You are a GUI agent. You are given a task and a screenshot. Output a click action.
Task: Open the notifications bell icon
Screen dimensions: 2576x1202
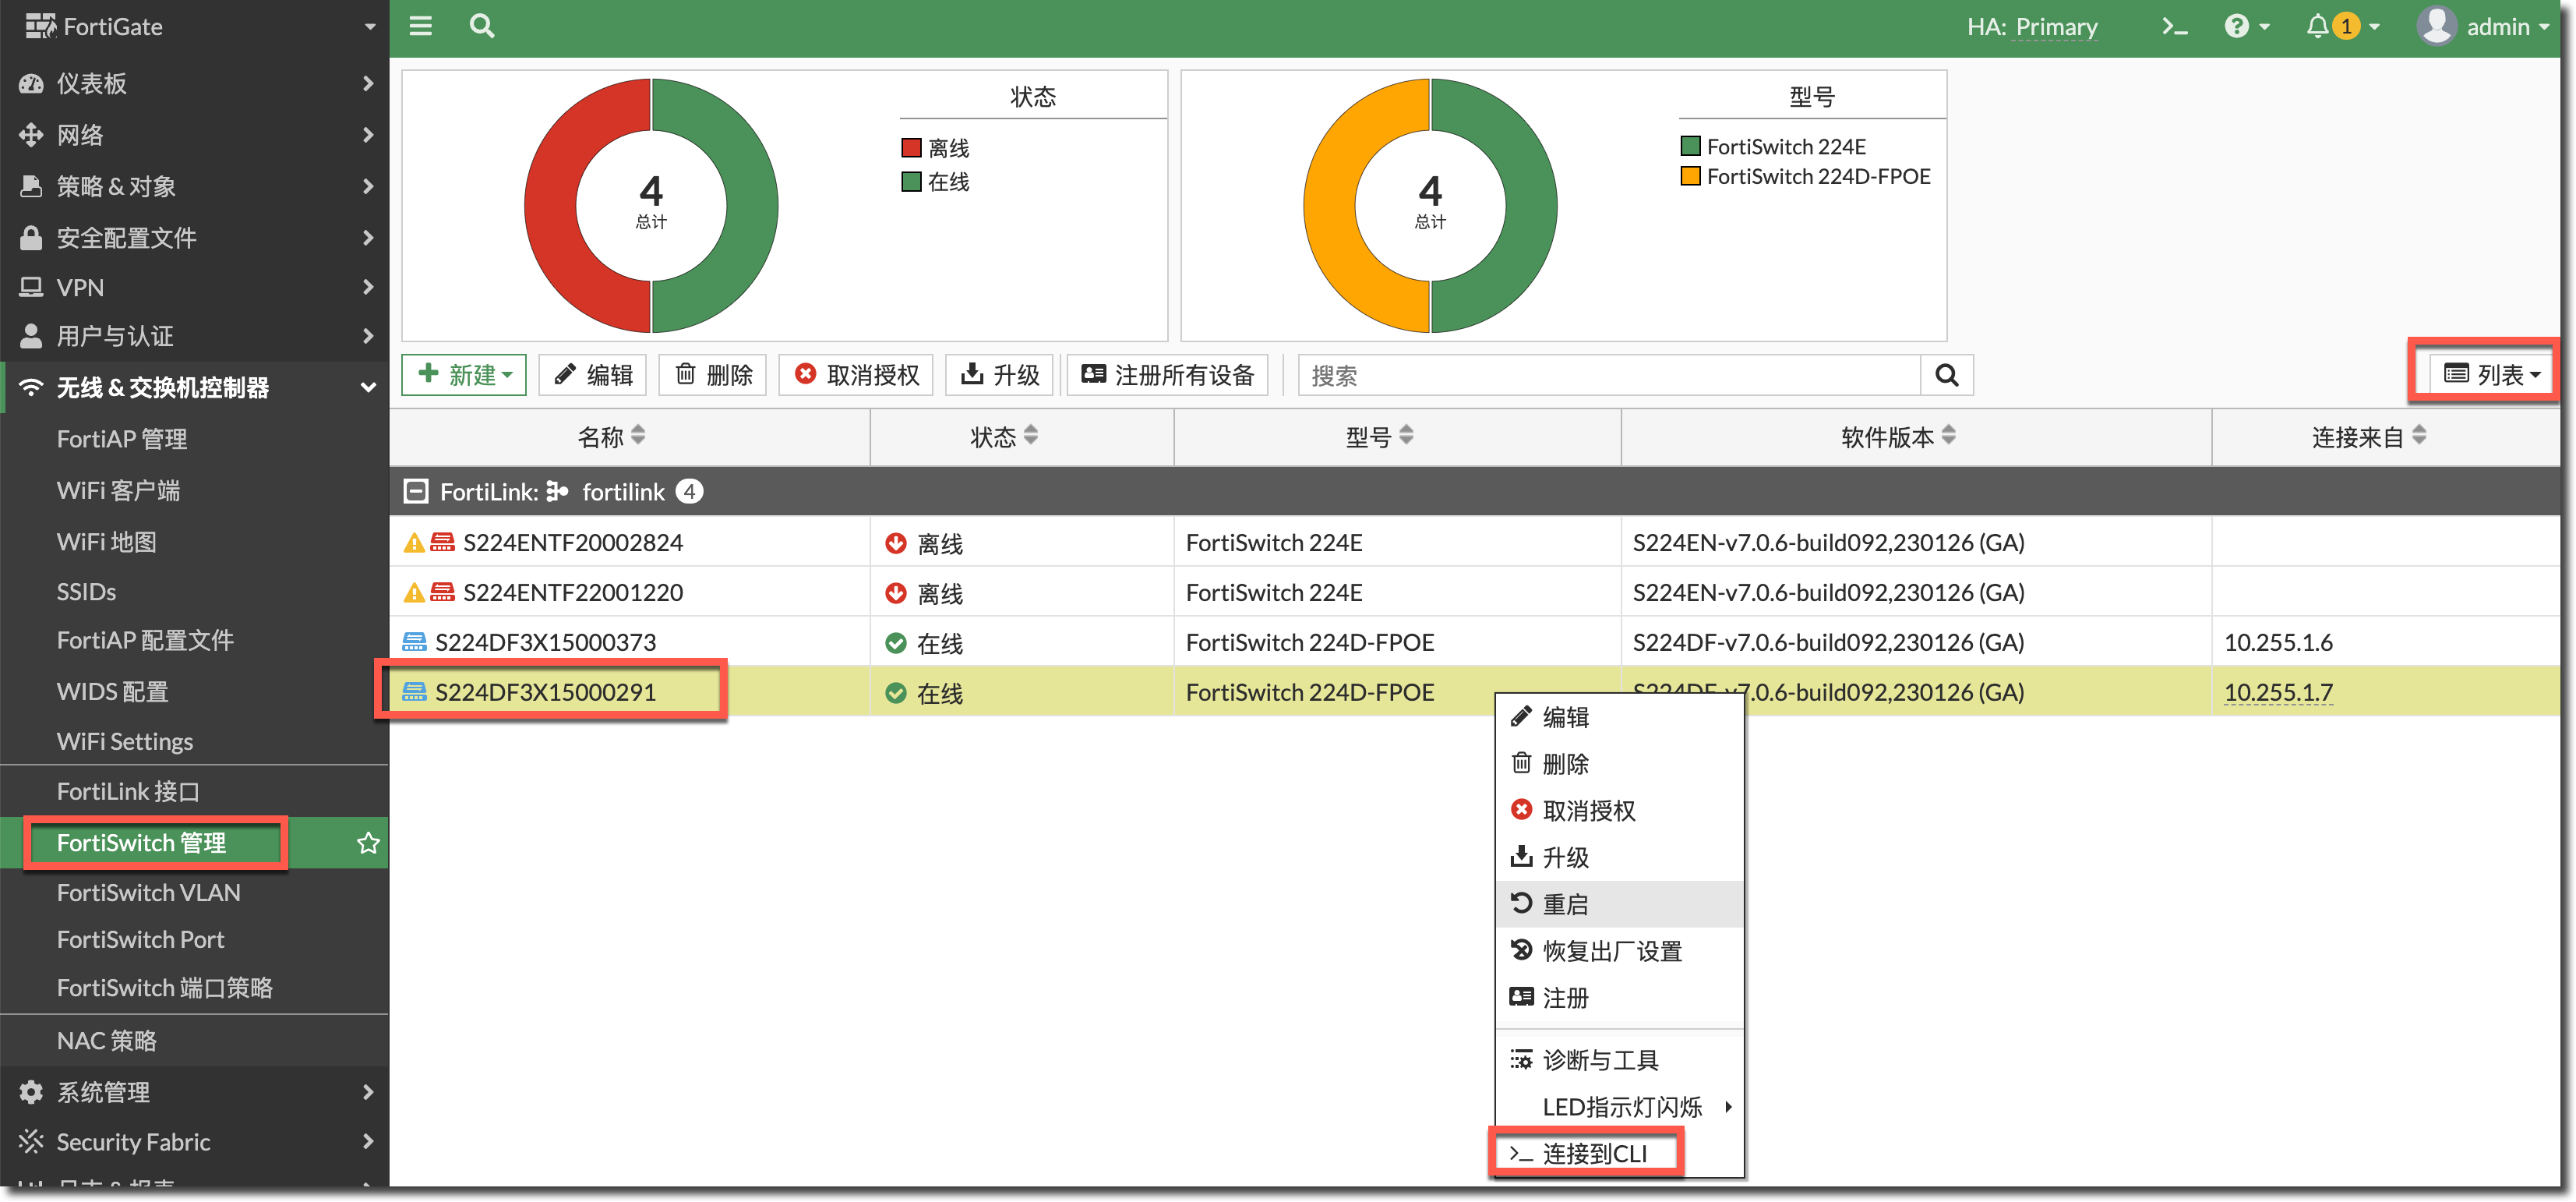click(x=2317, y=27)
